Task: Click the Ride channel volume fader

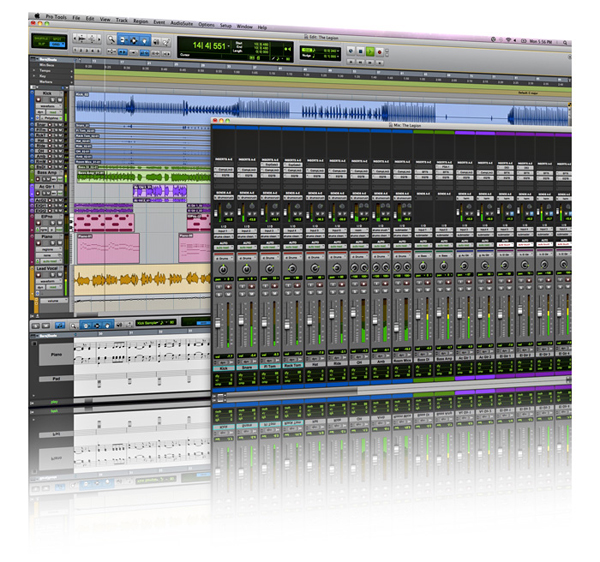Action: (x=331, y=315)
